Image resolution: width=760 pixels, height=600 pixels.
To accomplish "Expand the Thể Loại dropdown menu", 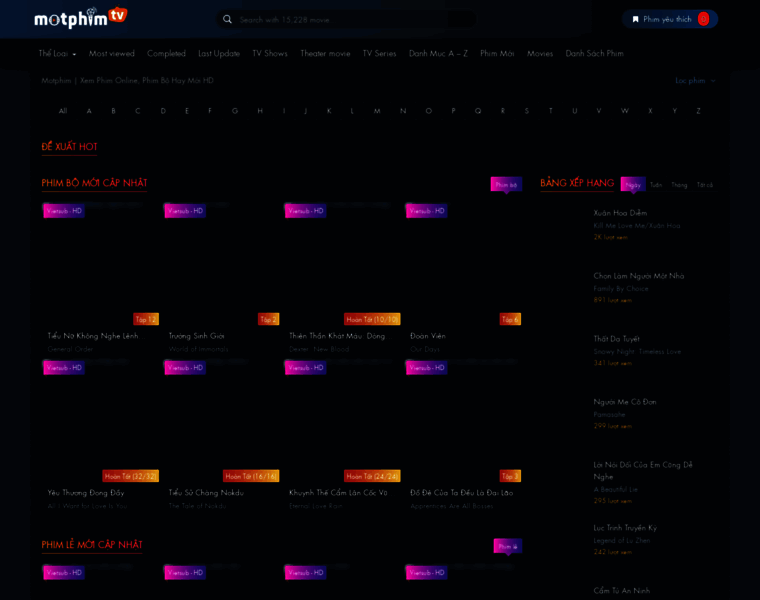I will pos(57,54).
